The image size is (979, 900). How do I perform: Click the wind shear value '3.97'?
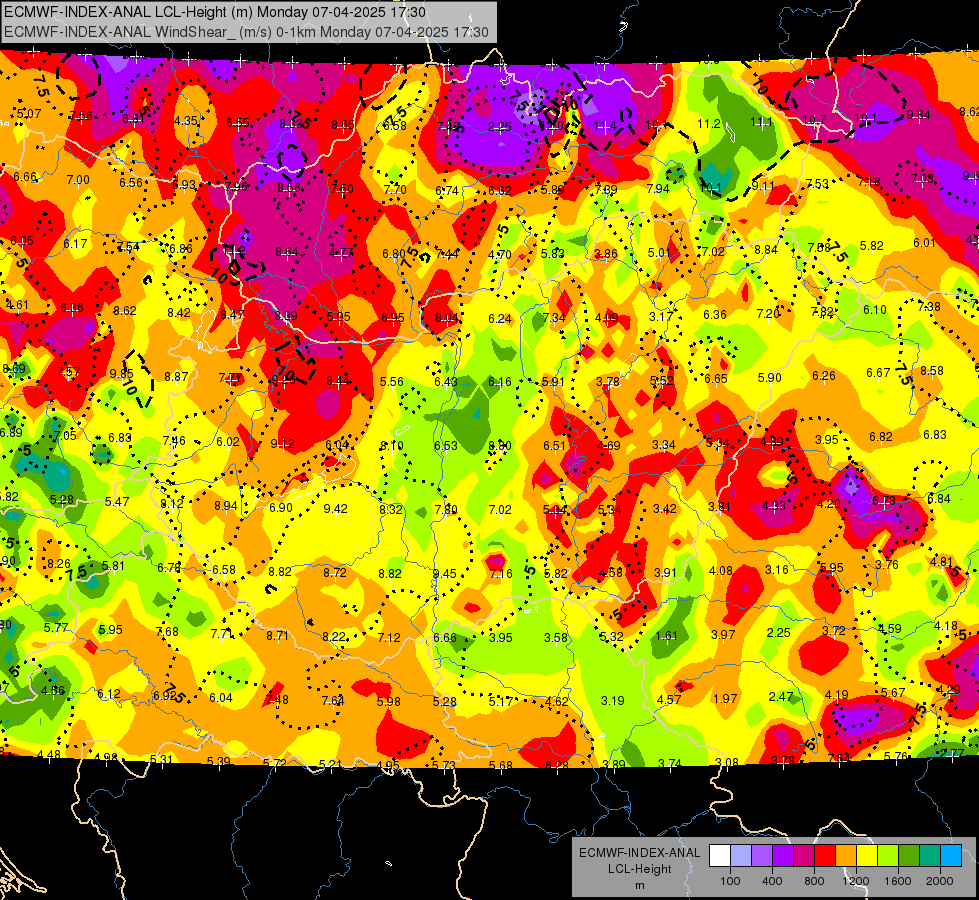pyautogui.click(x=723, y=635)
